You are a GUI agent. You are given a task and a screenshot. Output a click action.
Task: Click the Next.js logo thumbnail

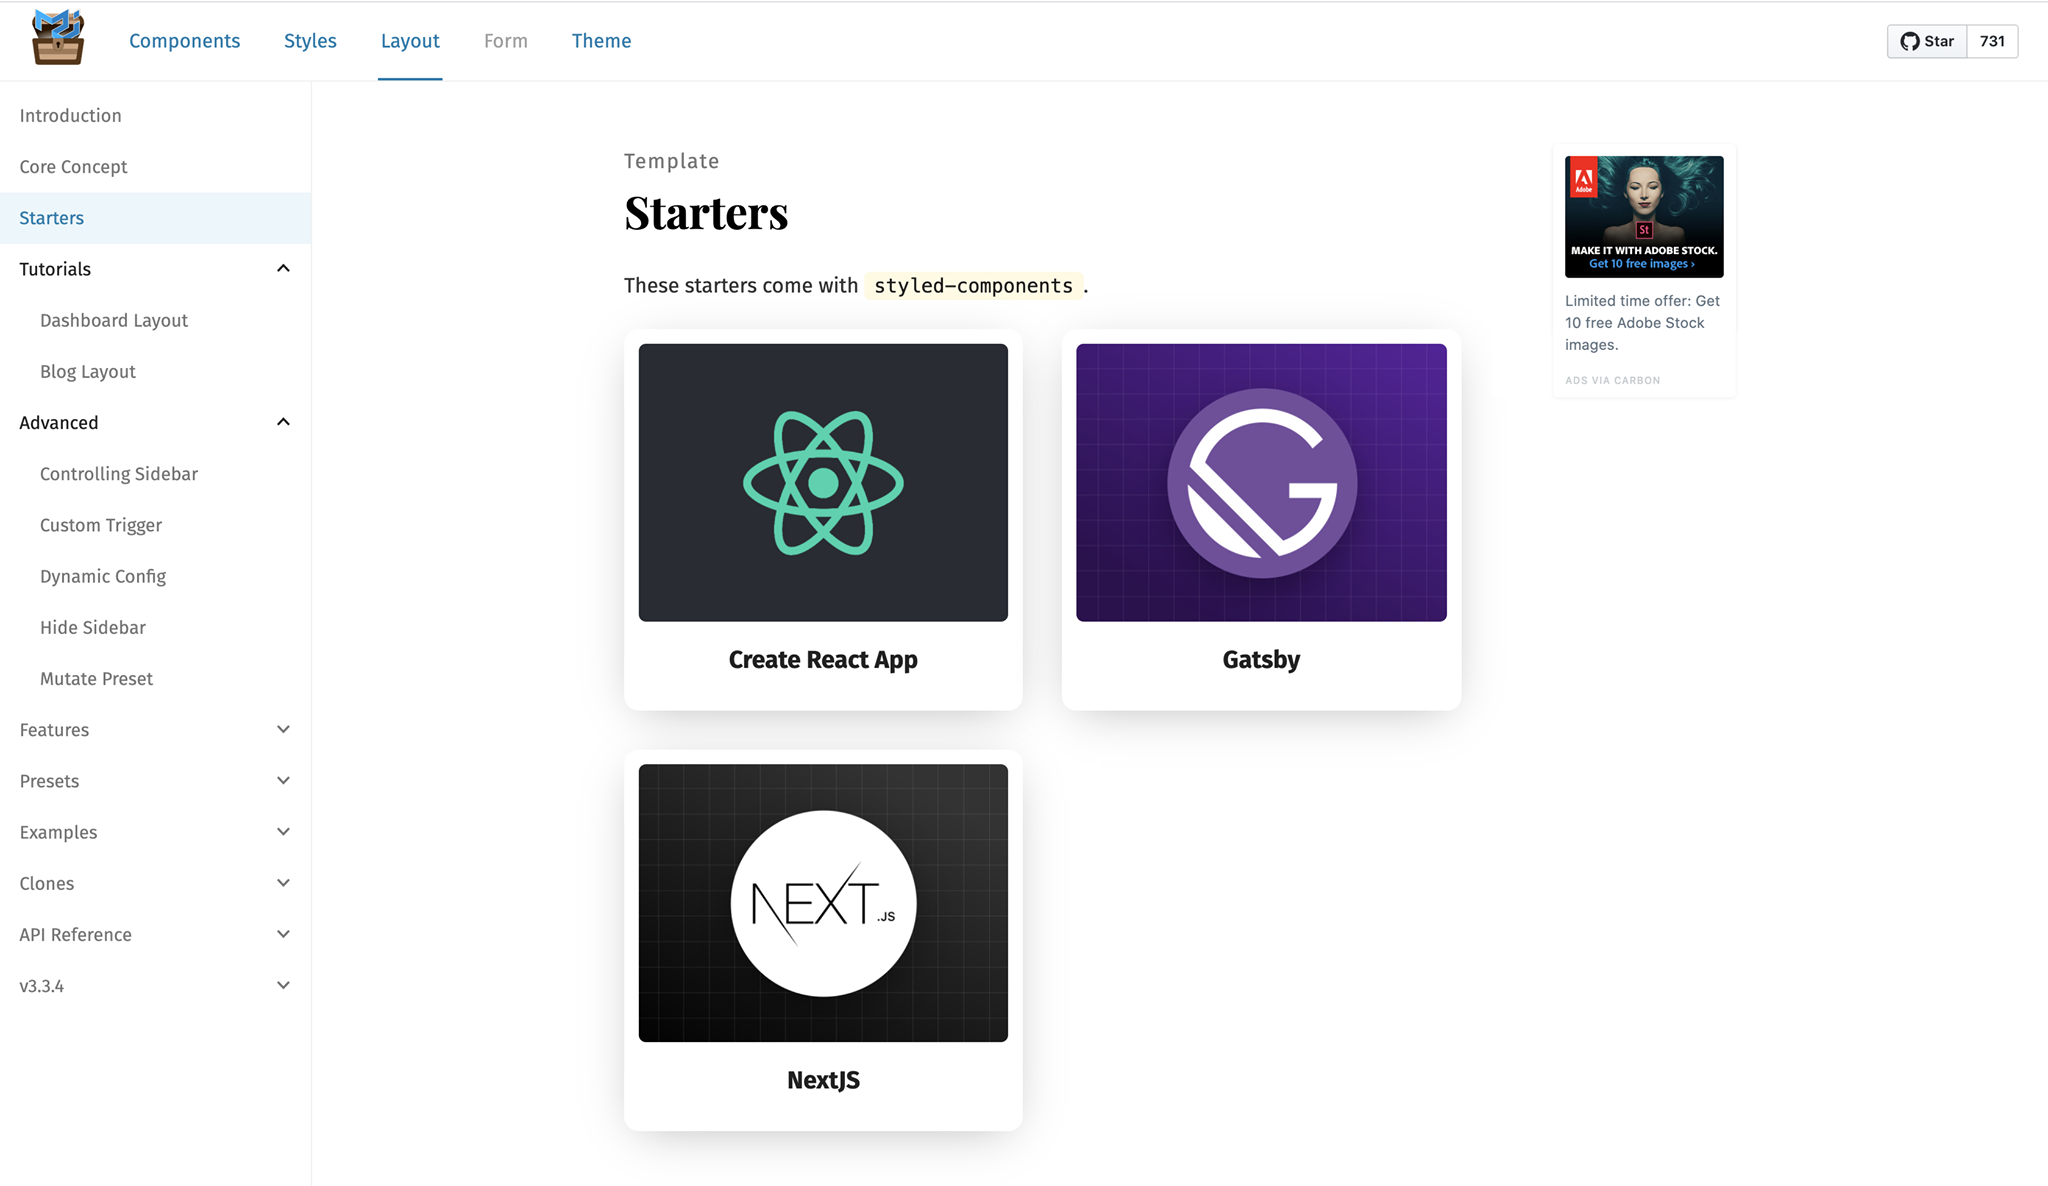(823, 903)
